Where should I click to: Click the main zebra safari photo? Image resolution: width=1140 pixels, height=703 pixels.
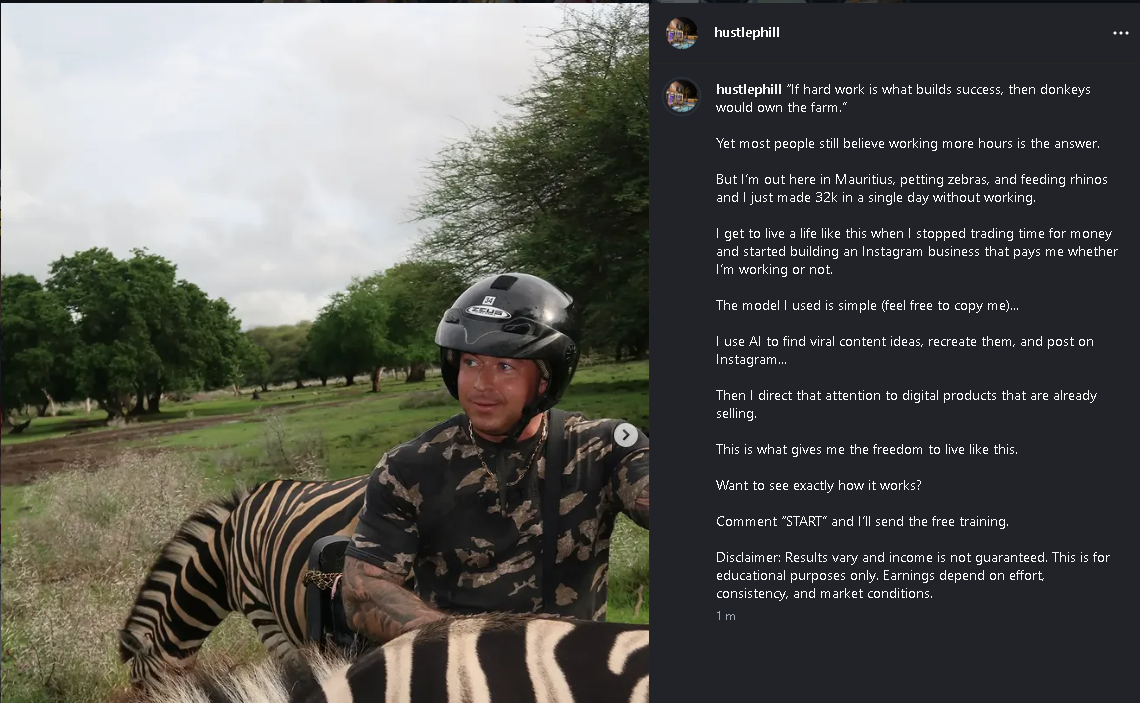(250, 250)
